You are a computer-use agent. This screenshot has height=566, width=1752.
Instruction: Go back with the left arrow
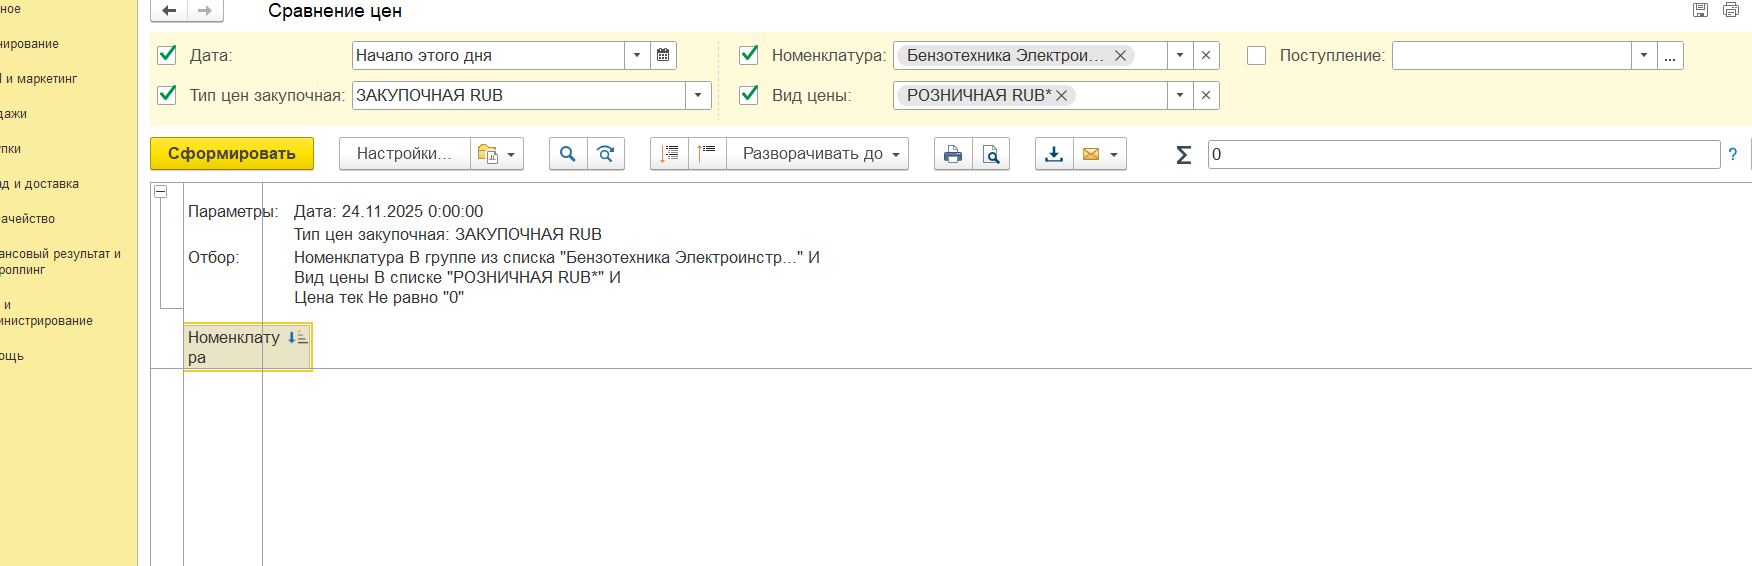169,11
